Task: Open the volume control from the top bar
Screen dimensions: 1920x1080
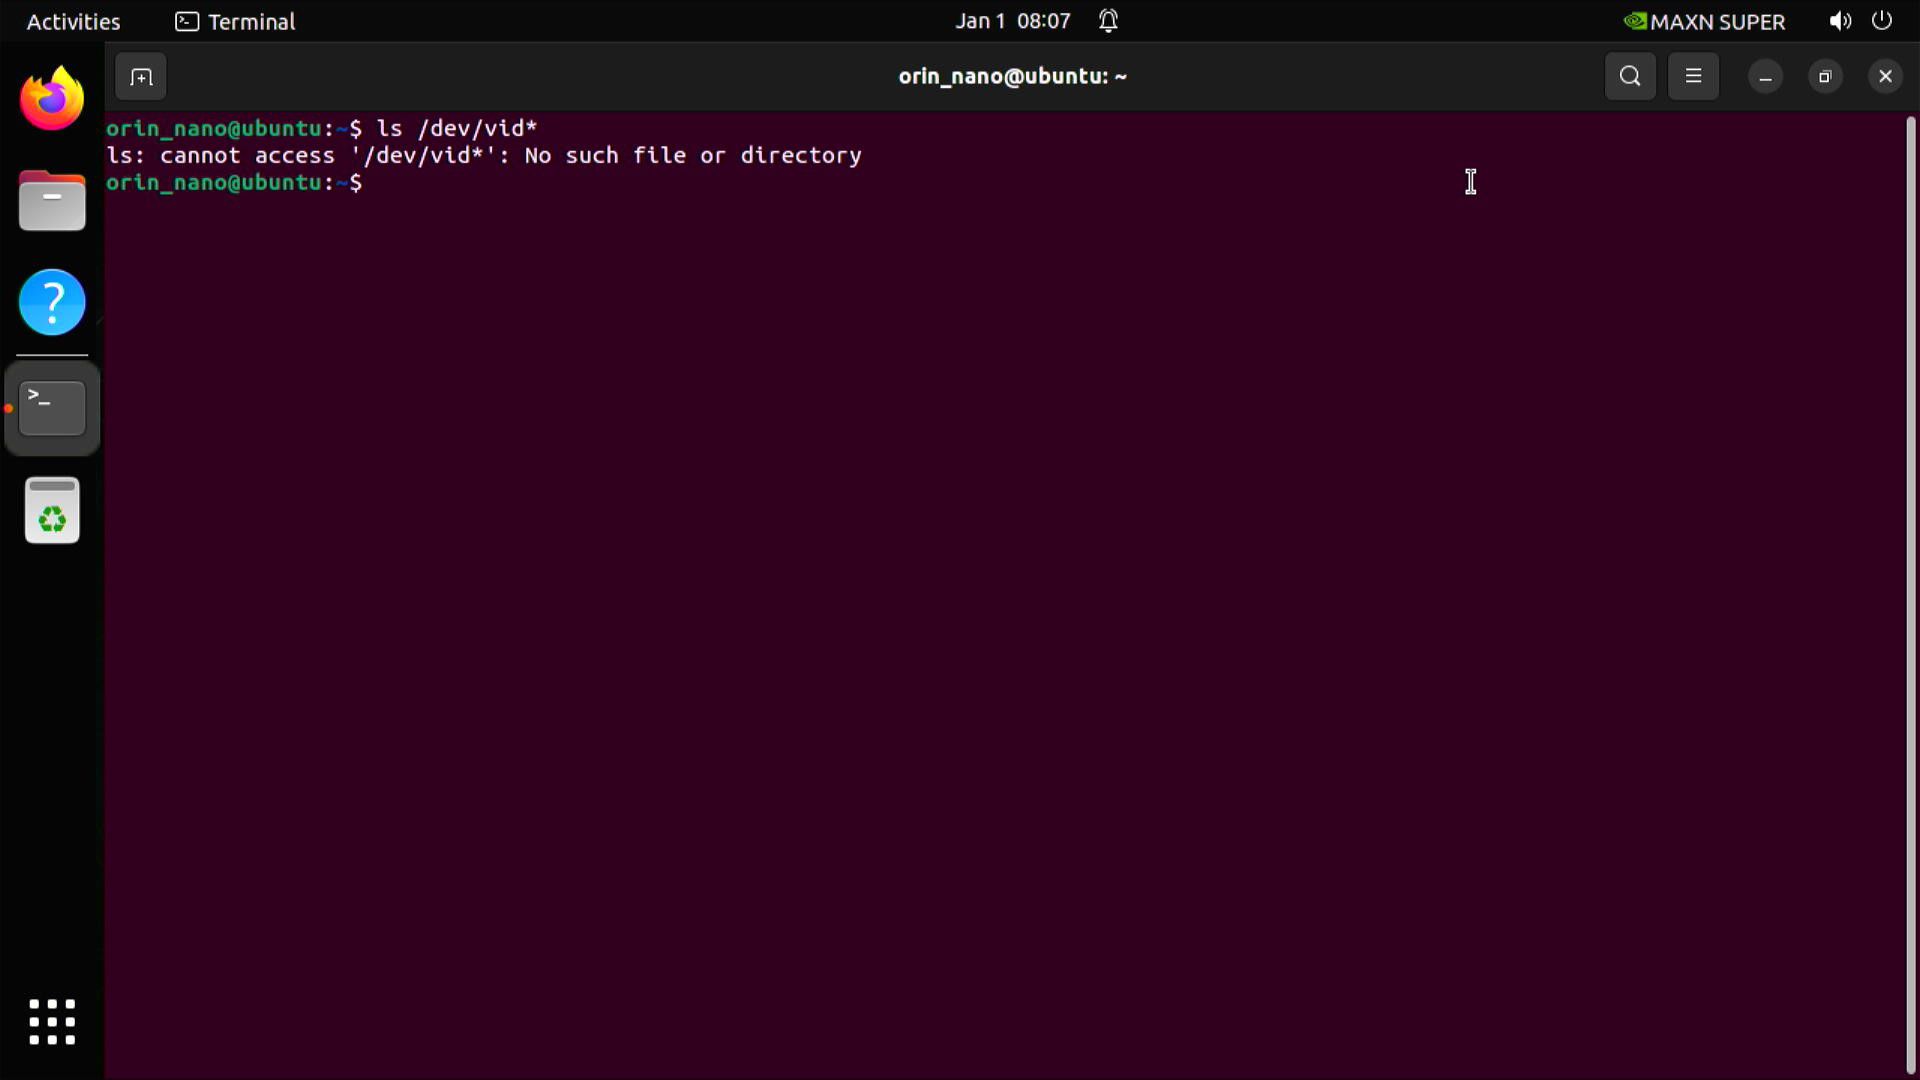Action: [1839, 20]
